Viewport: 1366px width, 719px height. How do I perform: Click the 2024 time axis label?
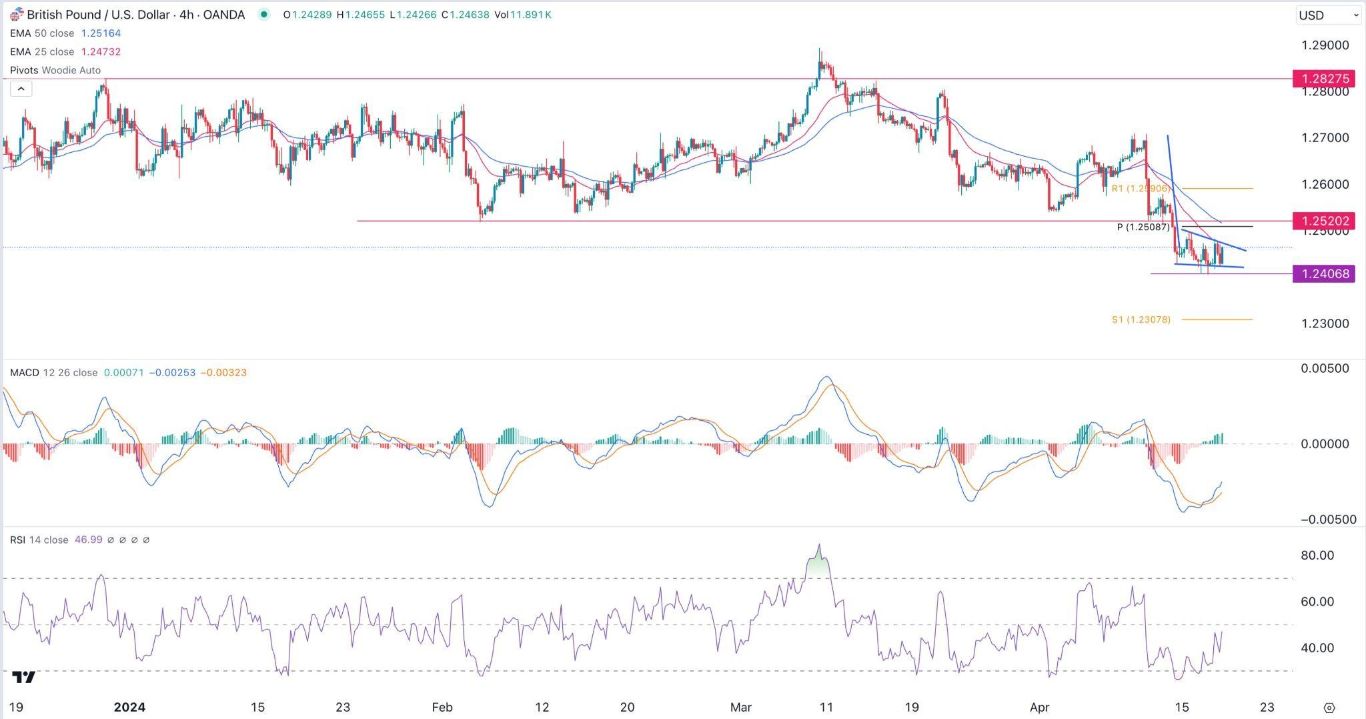coord(130,707)
